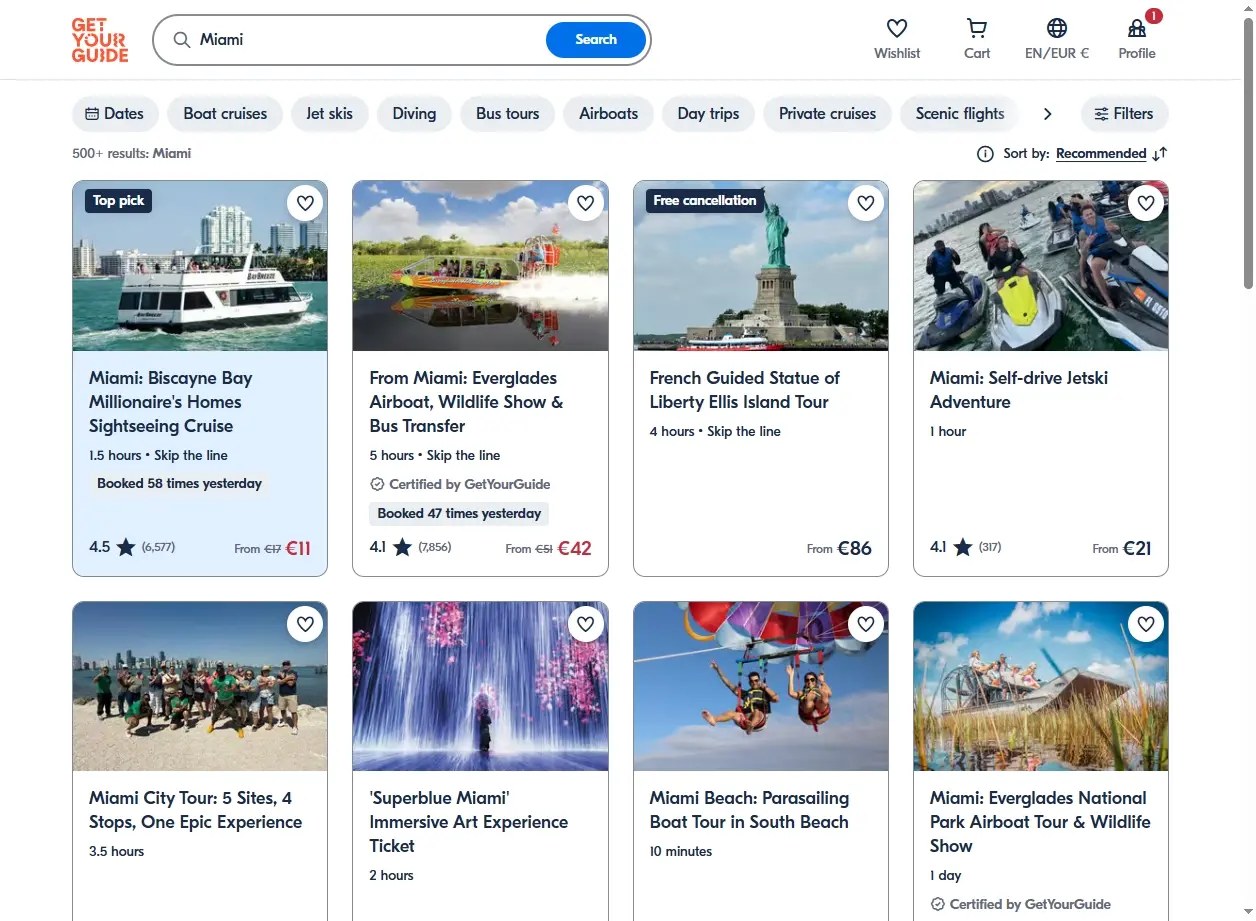Save Parasailing Boat Tour to wishlist
This screenshot has width=1256, height=921.
point(866,624)
